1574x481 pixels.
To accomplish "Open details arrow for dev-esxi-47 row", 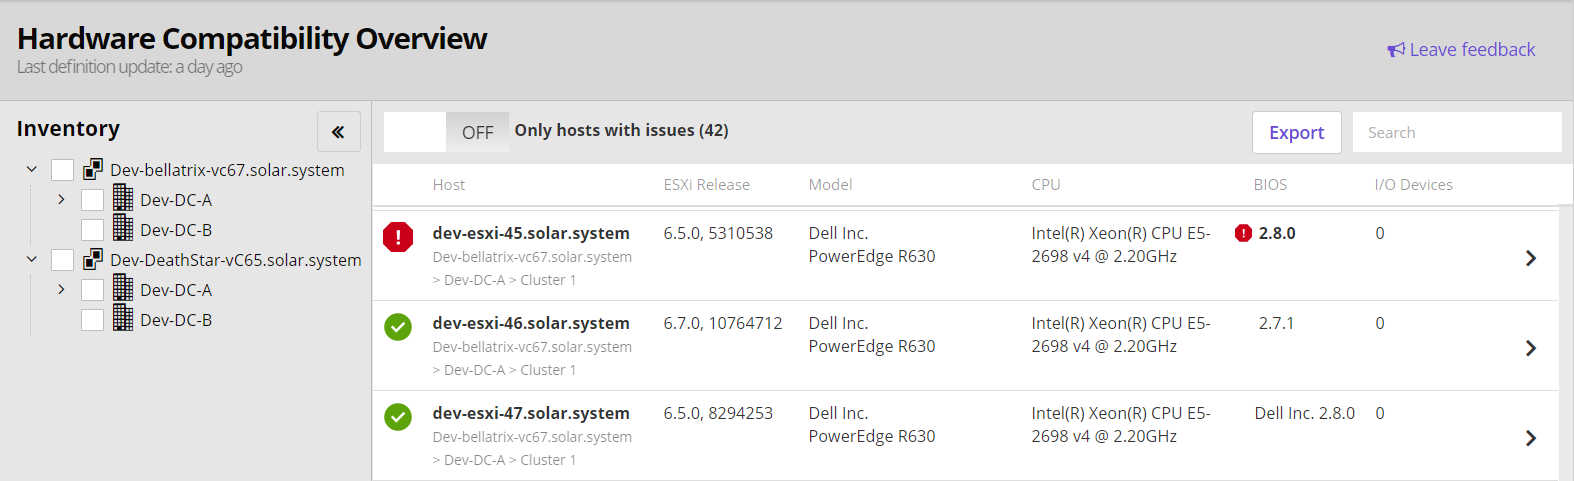I will point(1531,438).
